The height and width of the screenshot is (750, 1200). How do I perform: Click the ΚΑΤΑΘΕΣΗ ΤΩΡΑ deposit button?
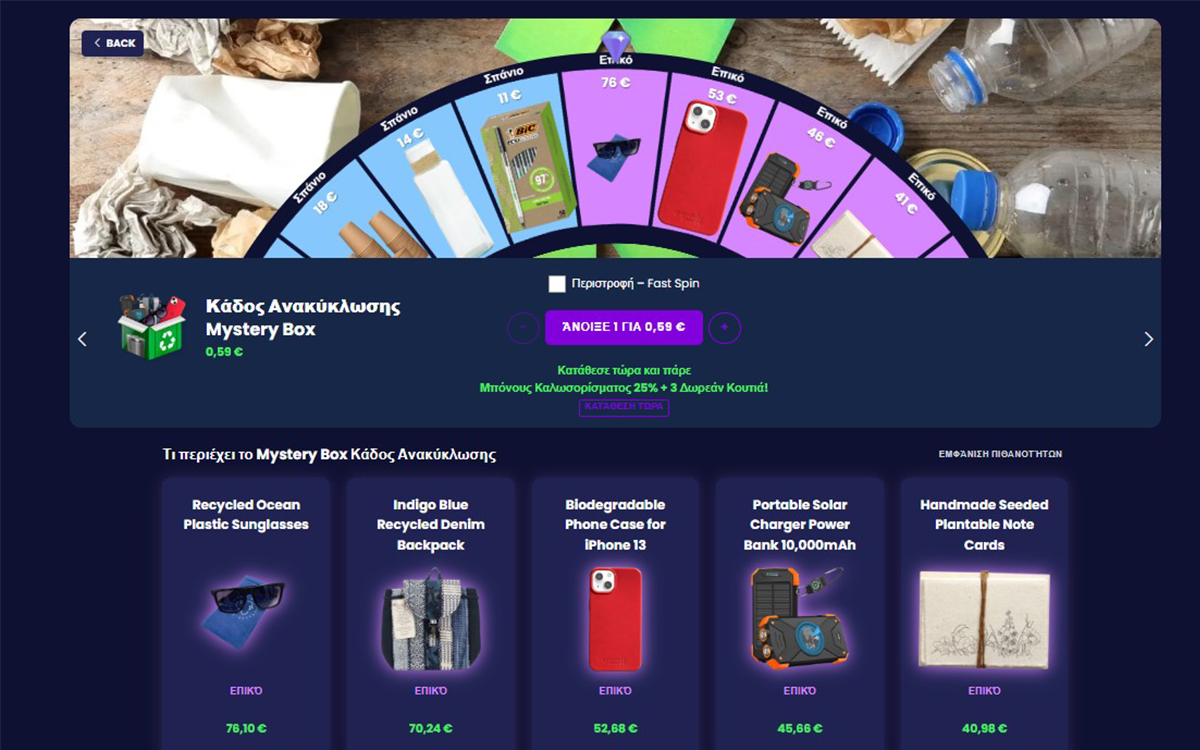624,407
